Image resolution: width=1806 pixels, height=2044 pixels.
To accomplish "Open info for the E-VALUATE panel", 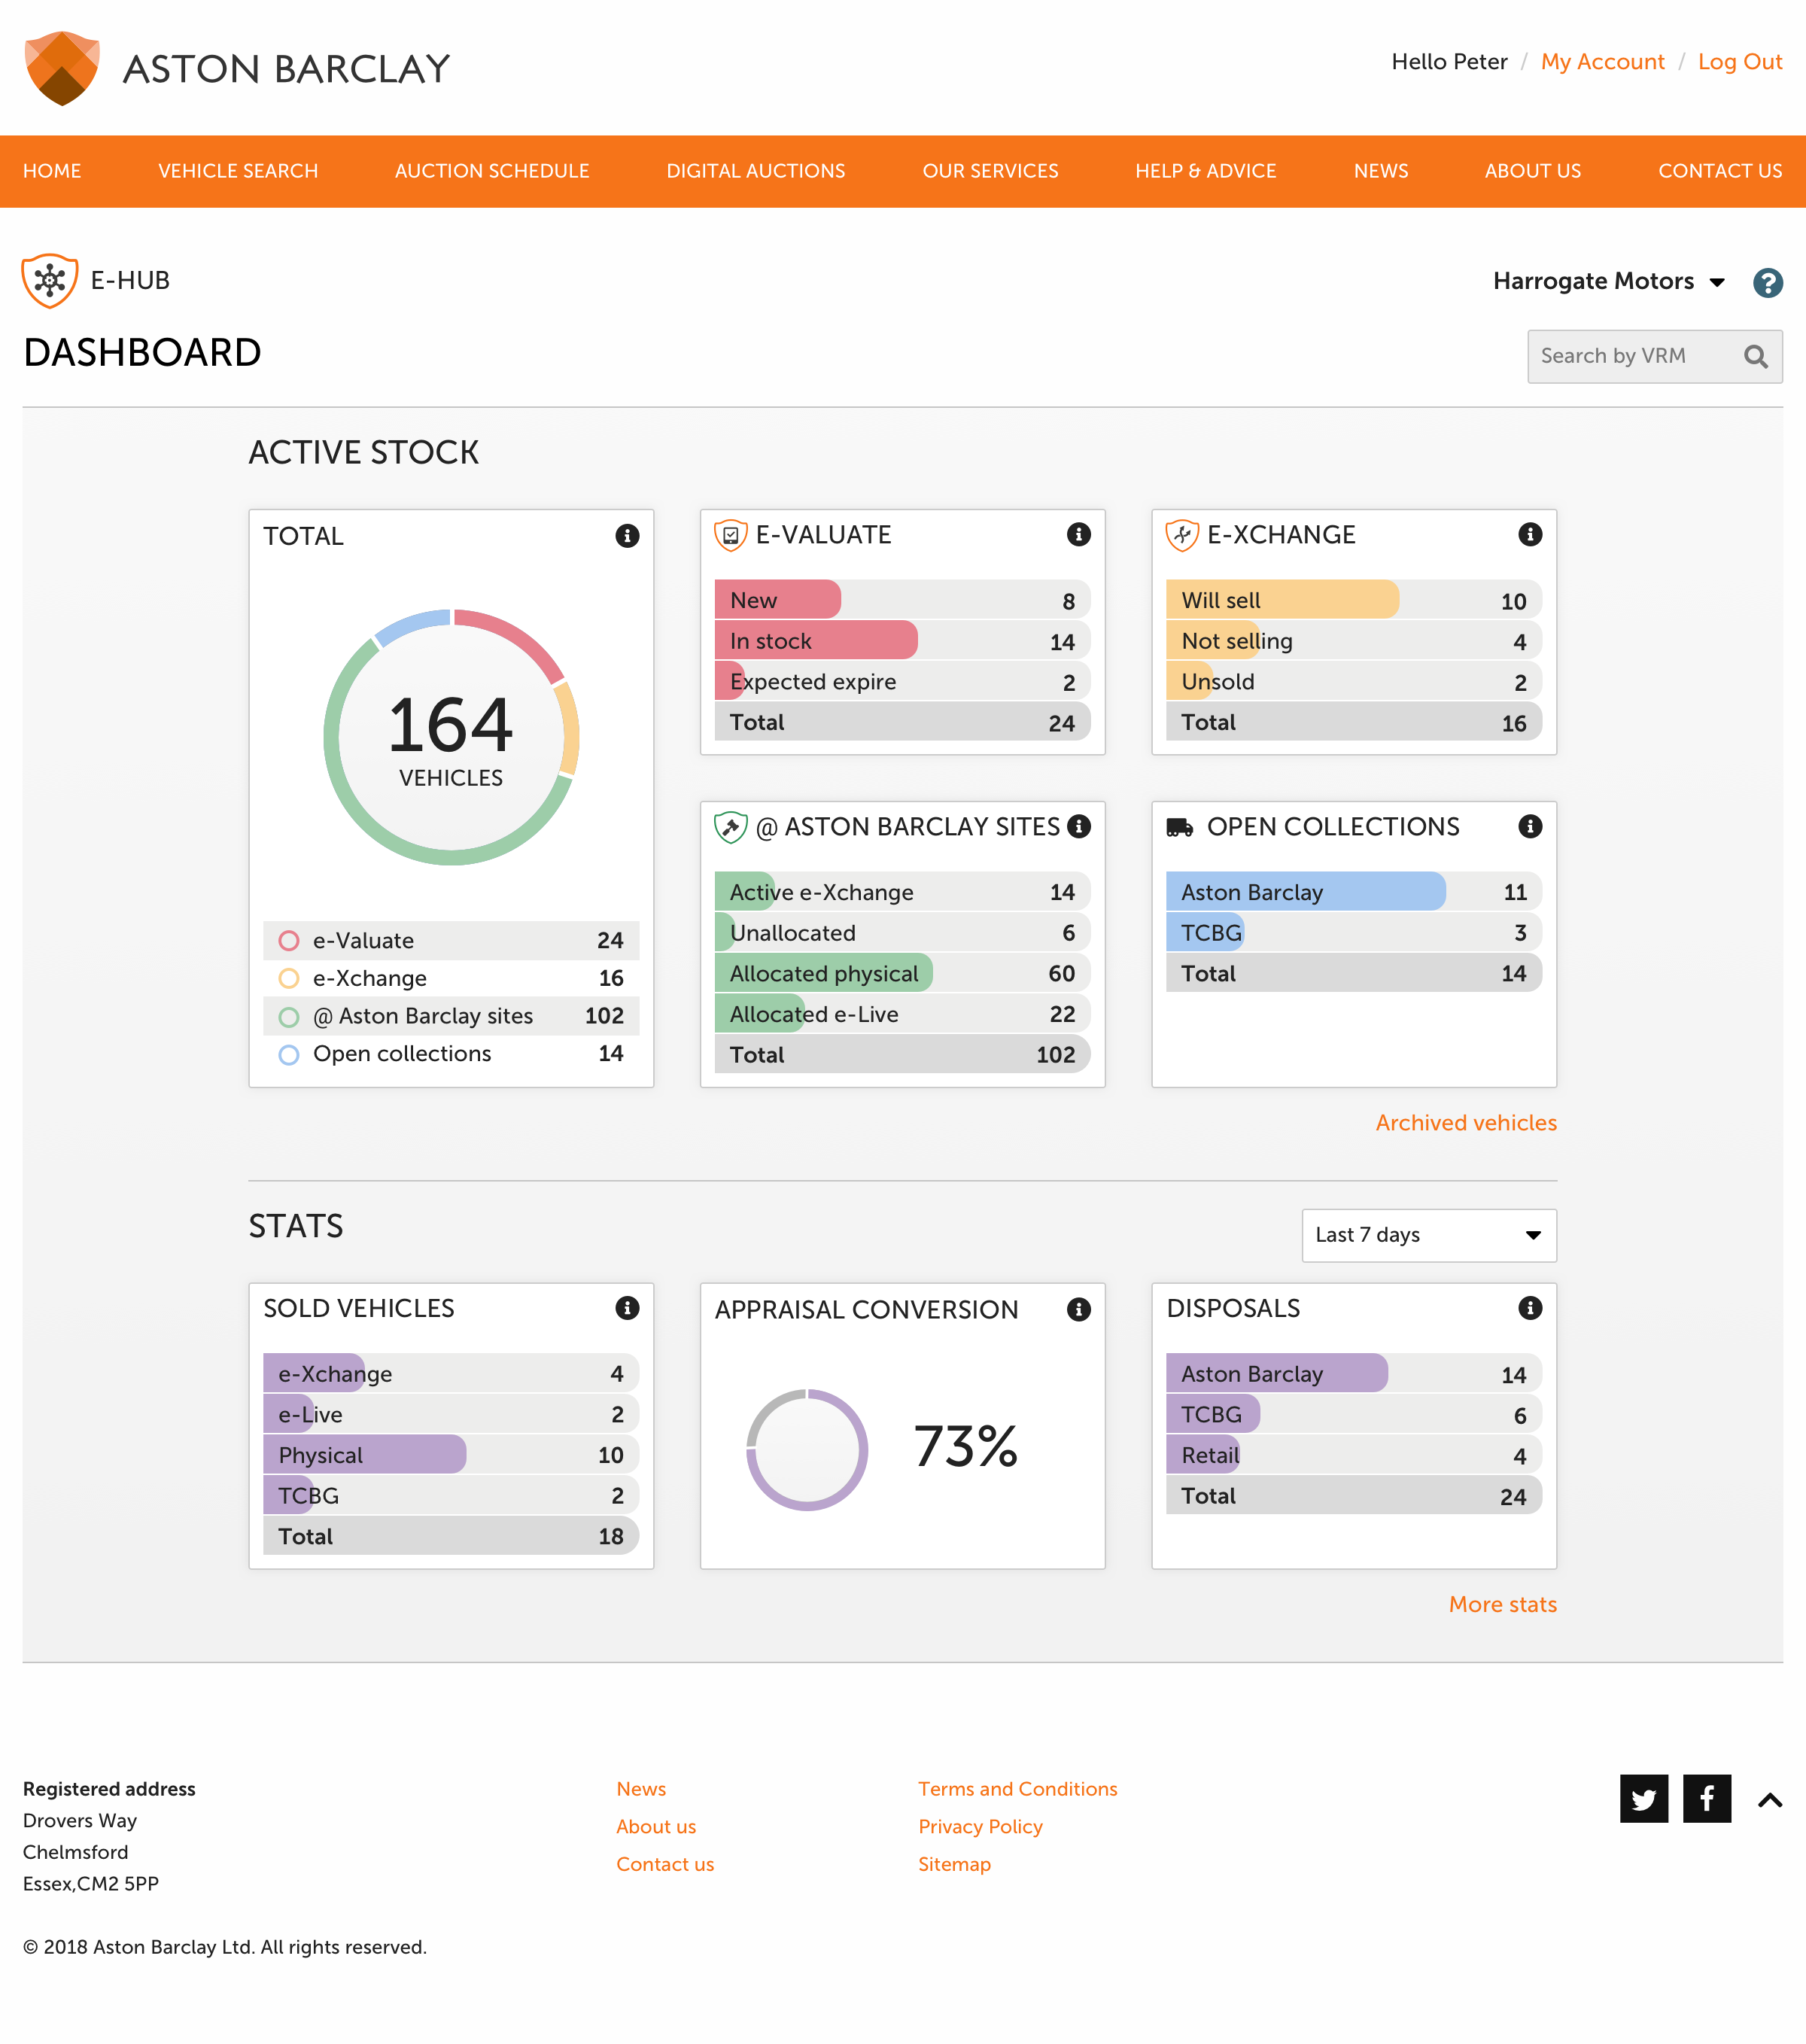I will pos(1079,534).
